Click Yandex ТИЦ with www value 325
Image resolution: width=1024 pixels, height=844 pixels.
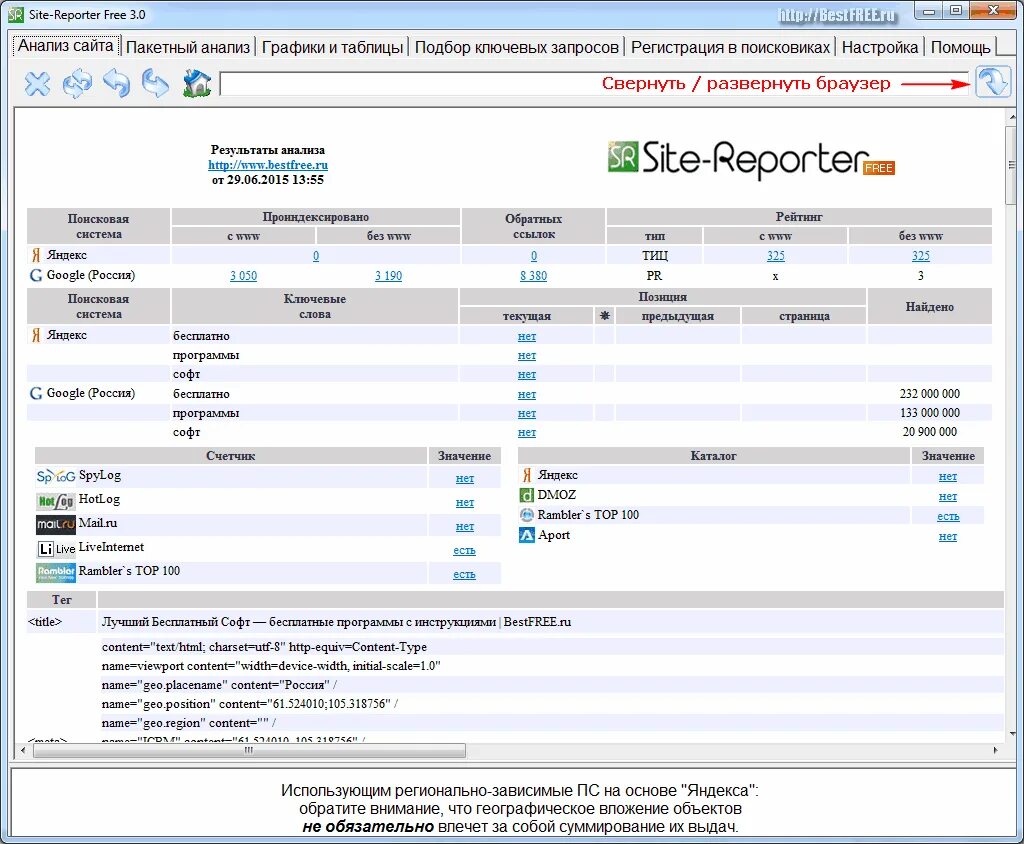(x=776, y=255)
